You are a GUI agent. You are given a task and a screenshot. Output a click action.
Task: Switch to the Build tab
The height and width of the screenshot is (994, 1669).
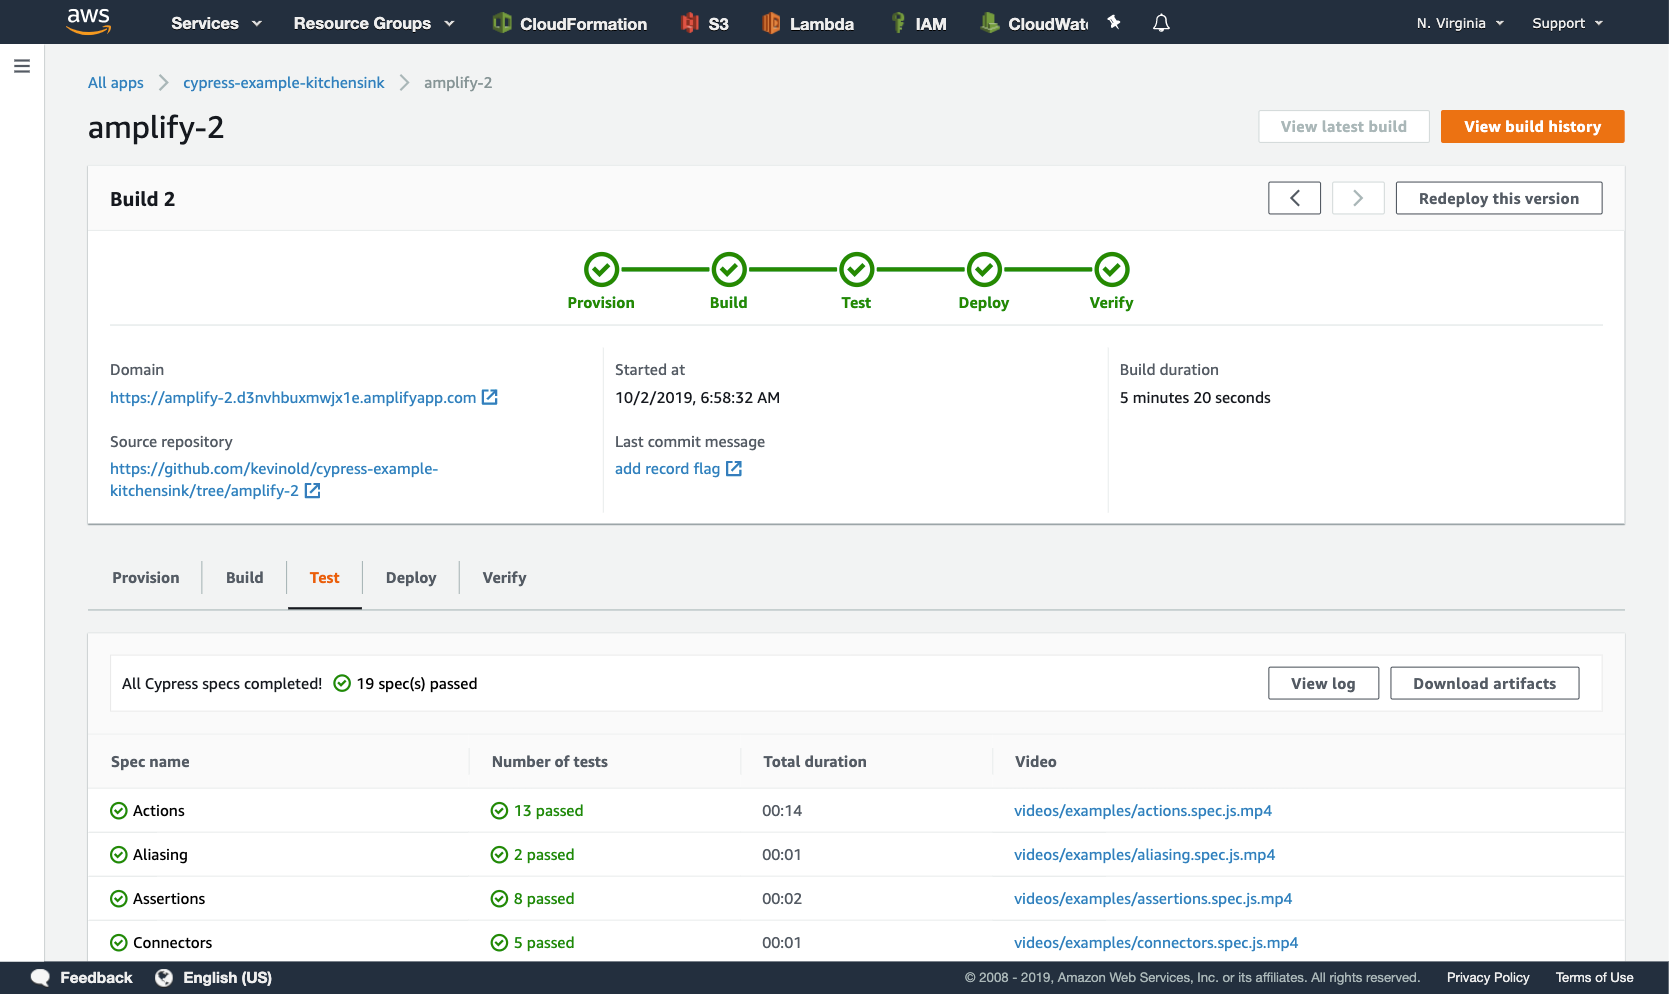(x=245, y=578)
